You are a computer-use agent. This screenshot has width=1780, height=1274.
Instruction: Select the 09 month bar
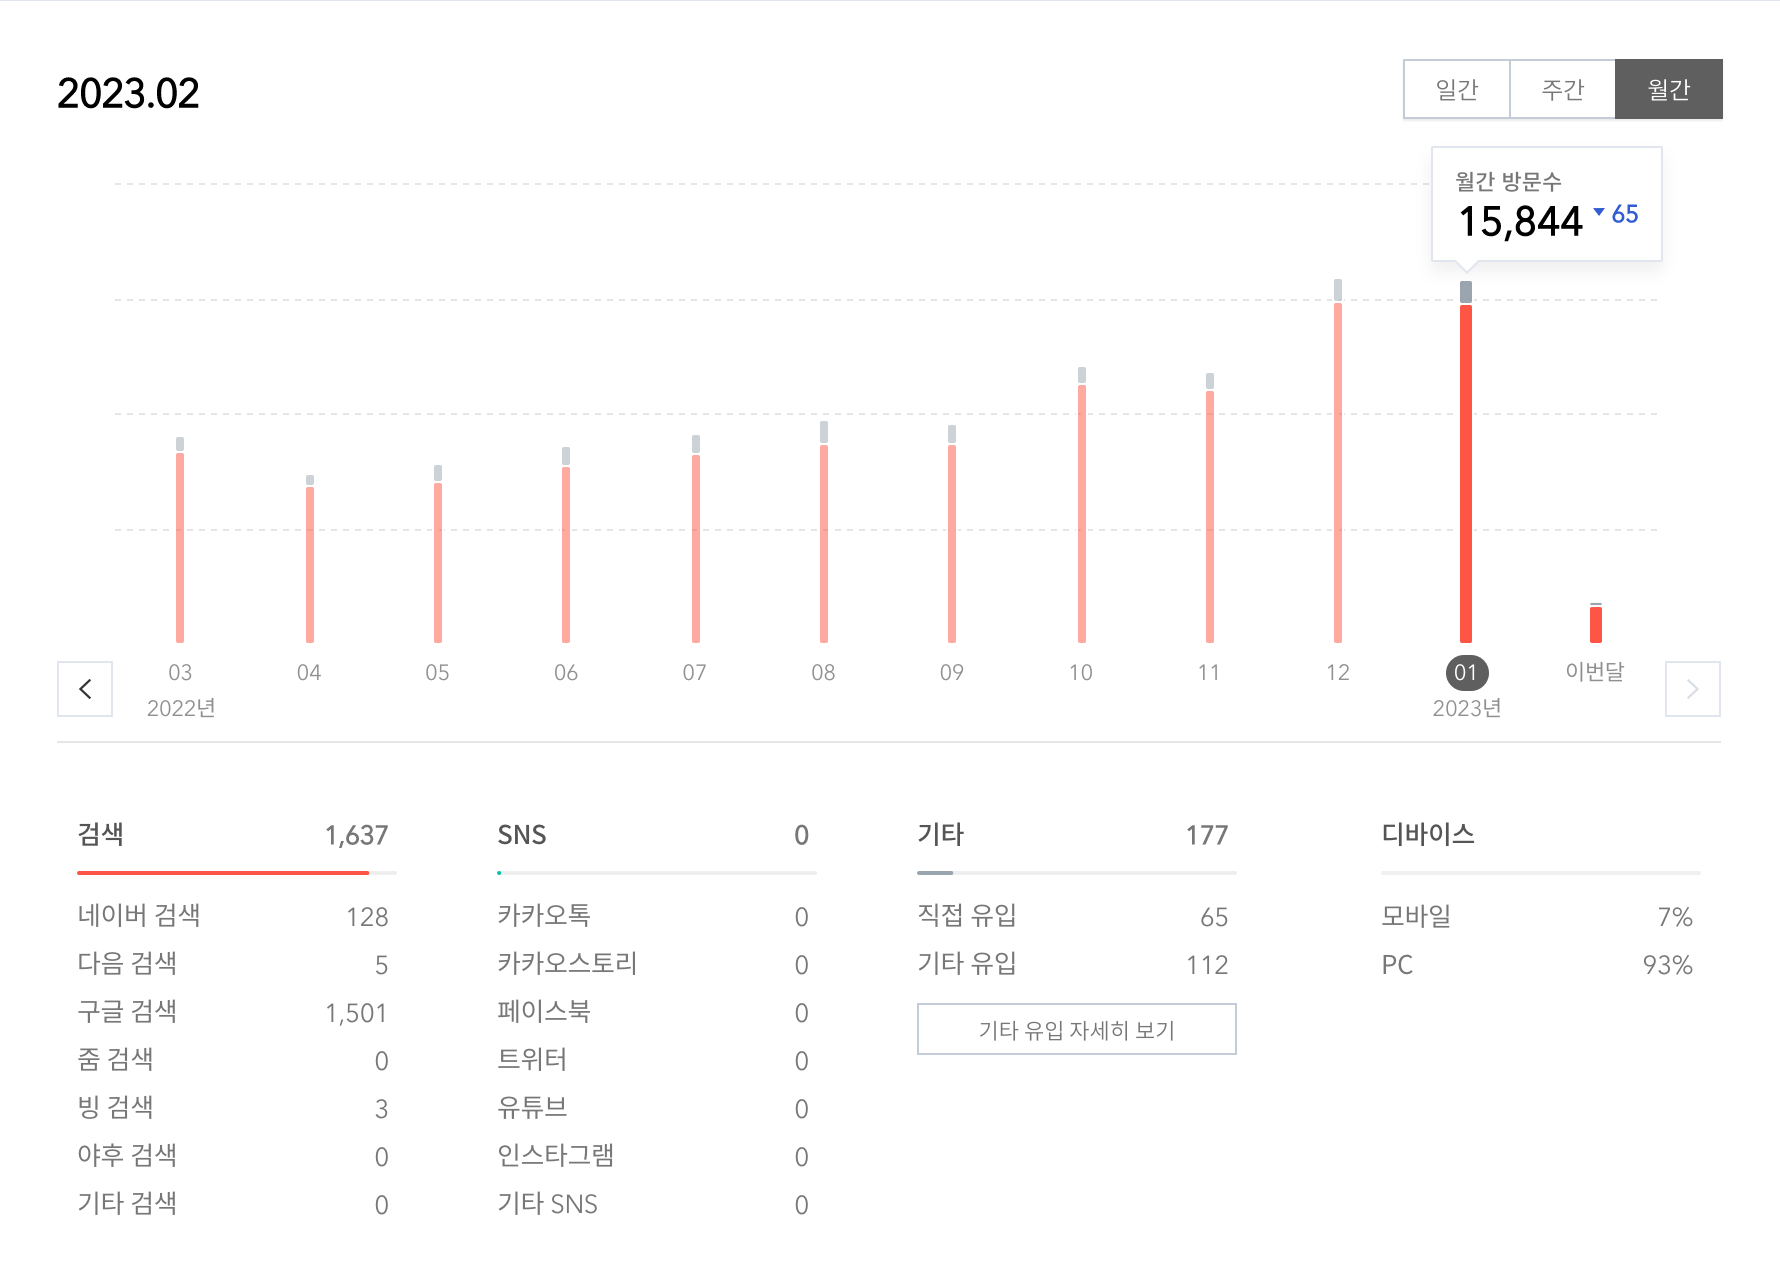952,534
